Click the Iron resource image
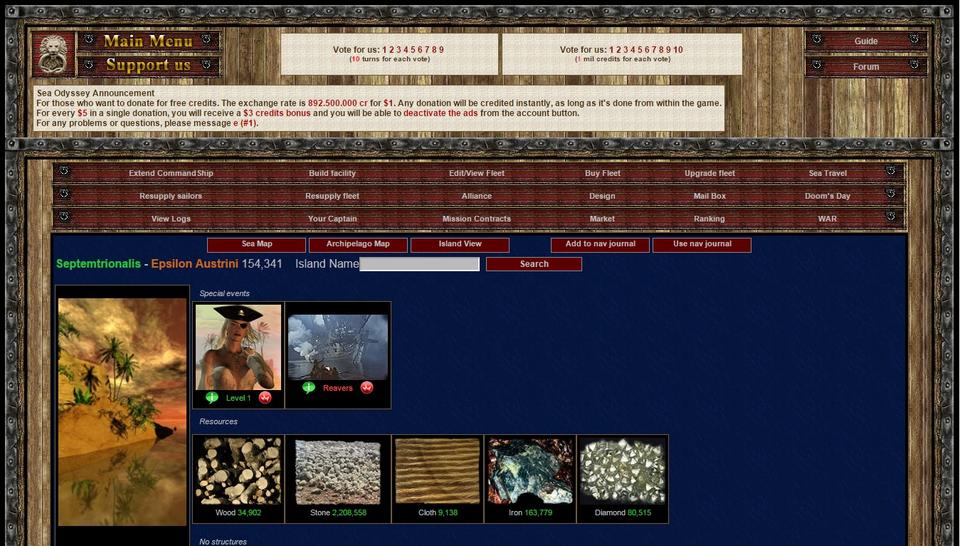Screen dimensions: 960x546 coord(530,471)
